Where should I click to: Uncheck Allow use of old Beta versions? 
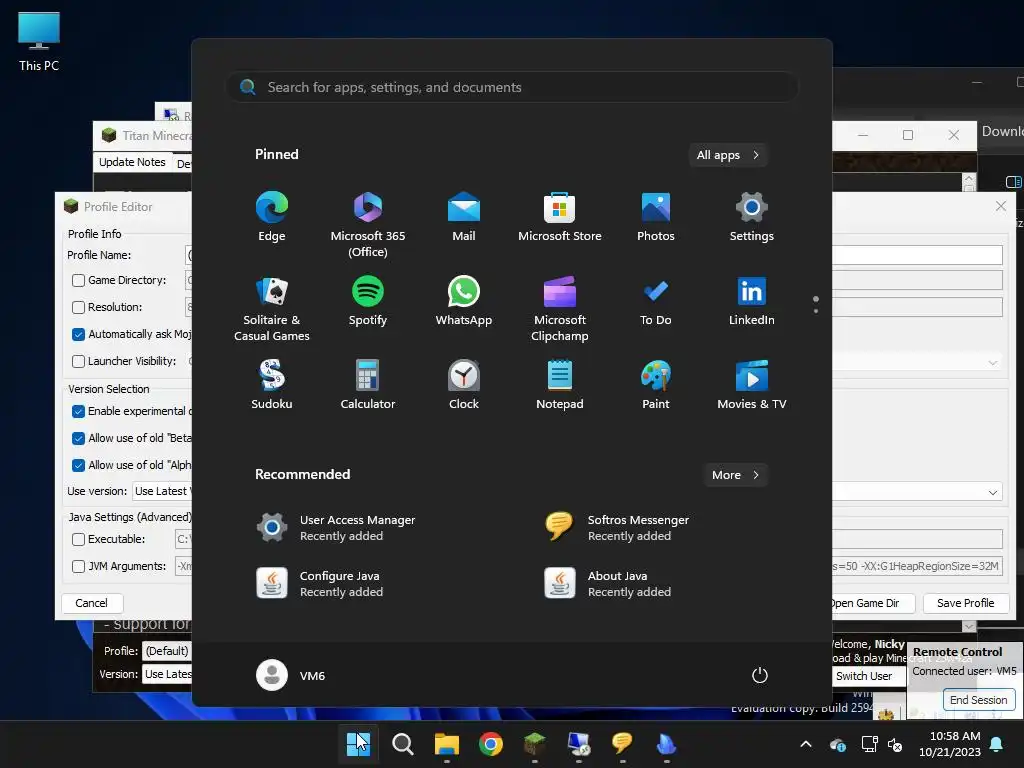click(x=78, y=438)
